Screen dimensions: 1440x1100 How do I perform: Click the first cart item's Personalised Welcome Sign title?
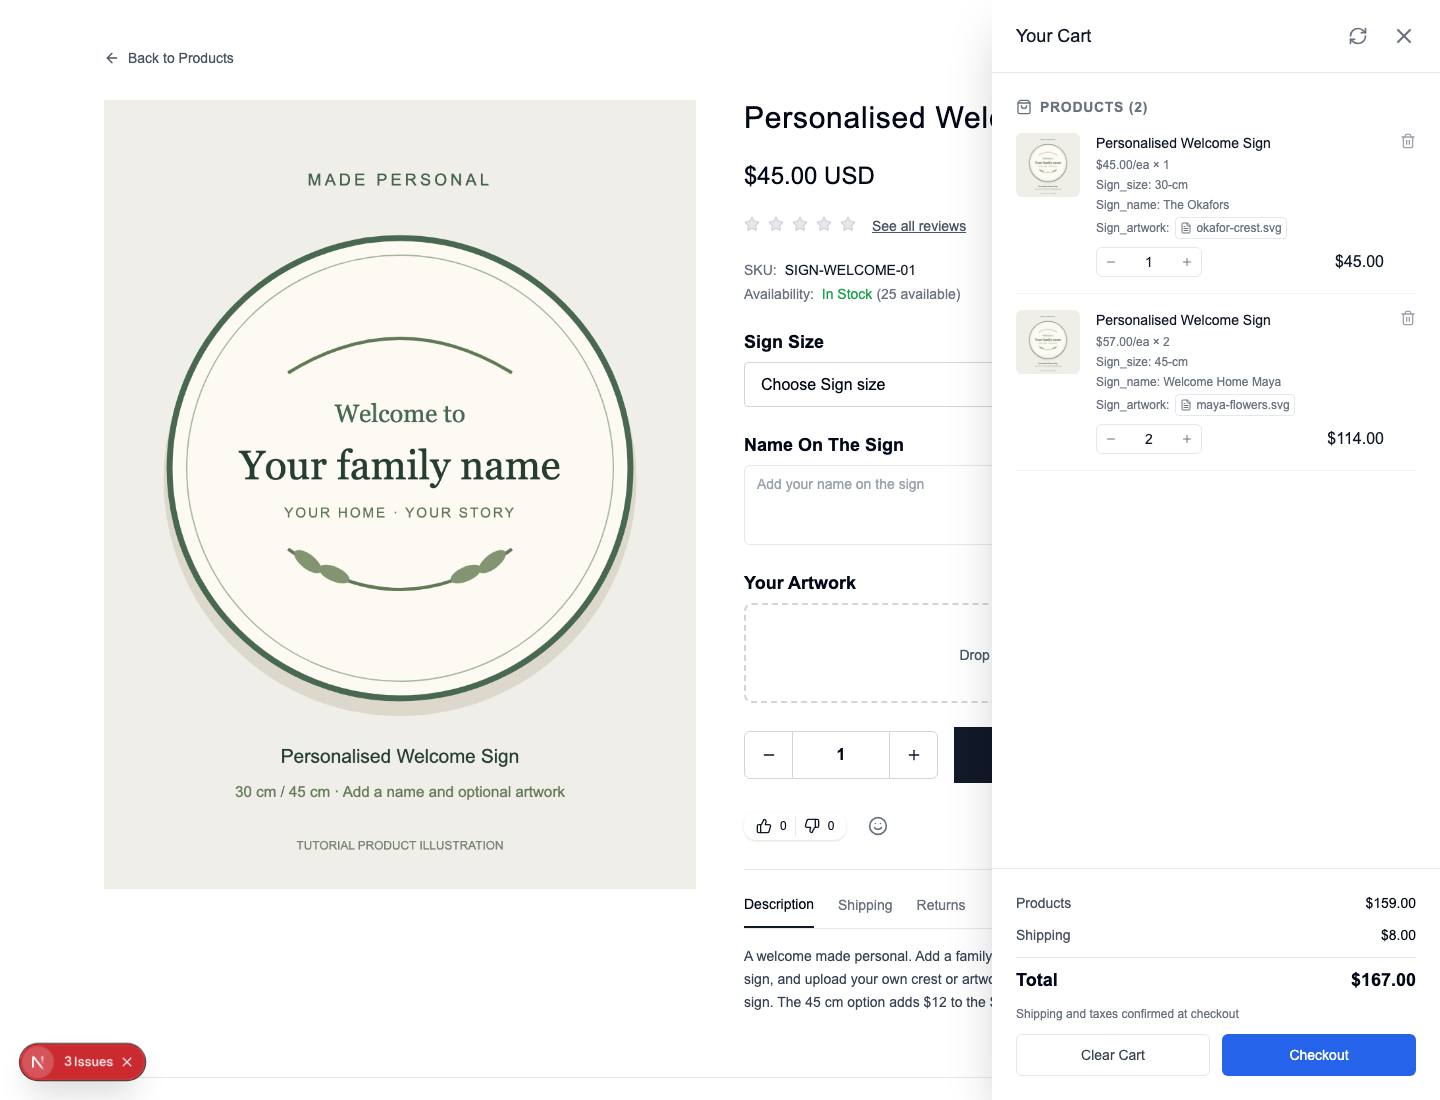[1183, 143]
